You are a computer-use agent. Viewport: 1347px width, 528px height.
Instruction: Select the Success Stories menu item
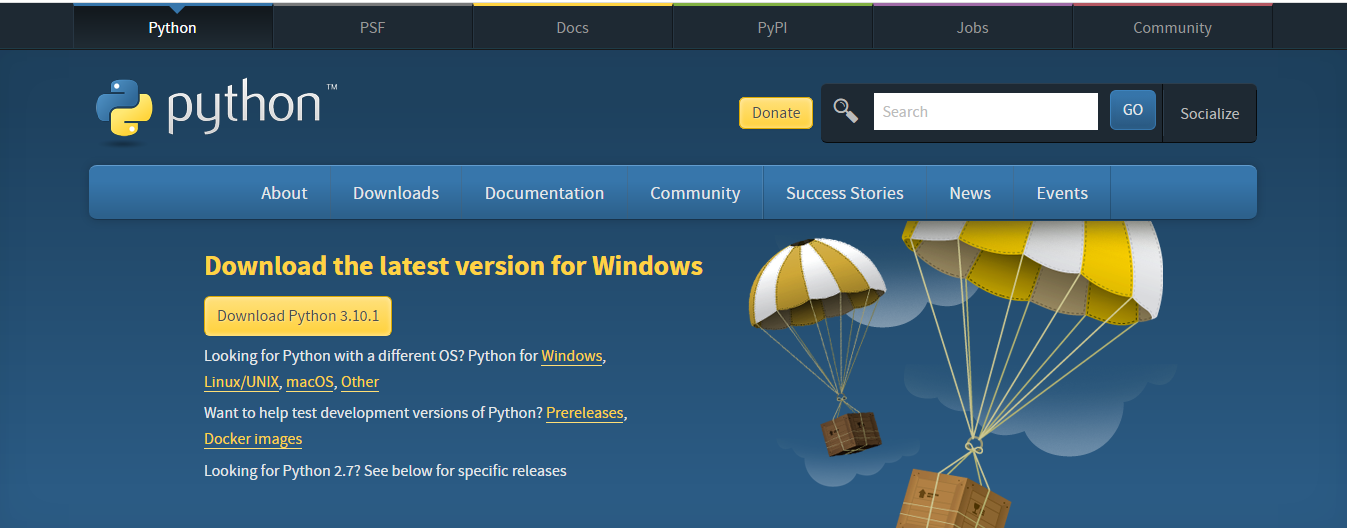point(844,193)
